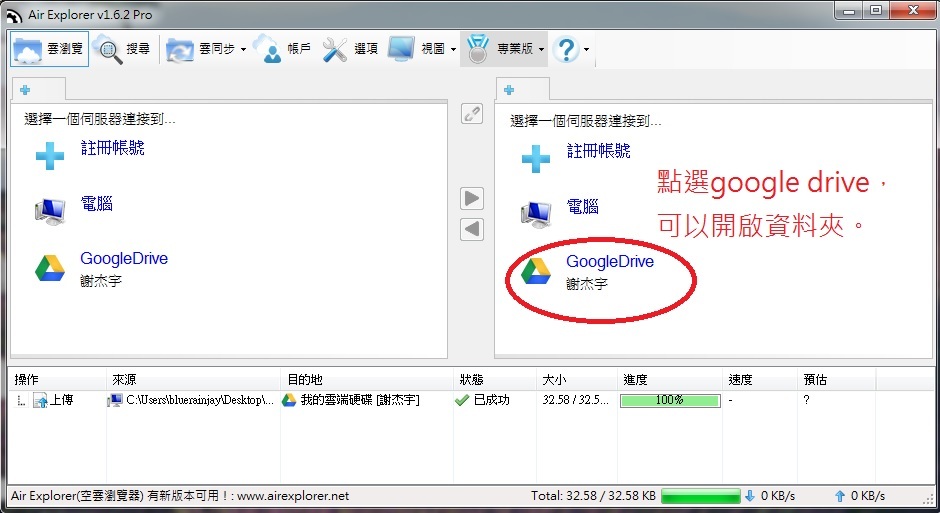The height and width of the screenshot is (513, 940).
Task: Maximize the Air Explorer window
Action: (876, 10)
